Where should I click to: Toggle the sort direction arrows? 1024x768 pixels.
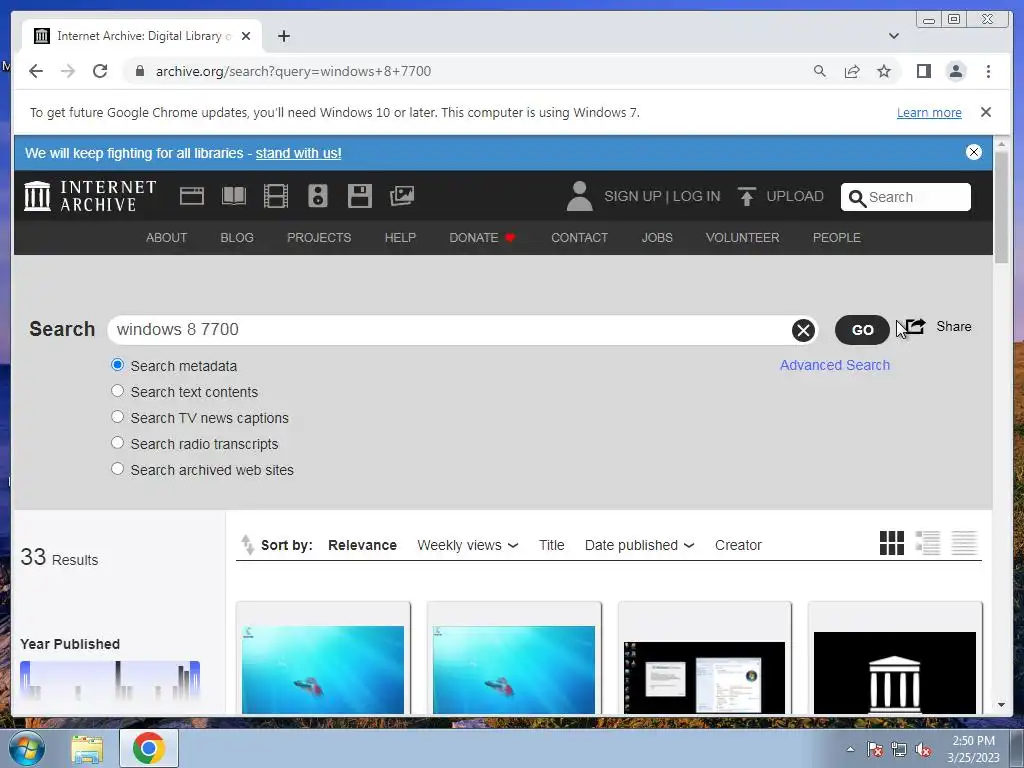coord(247,545)
